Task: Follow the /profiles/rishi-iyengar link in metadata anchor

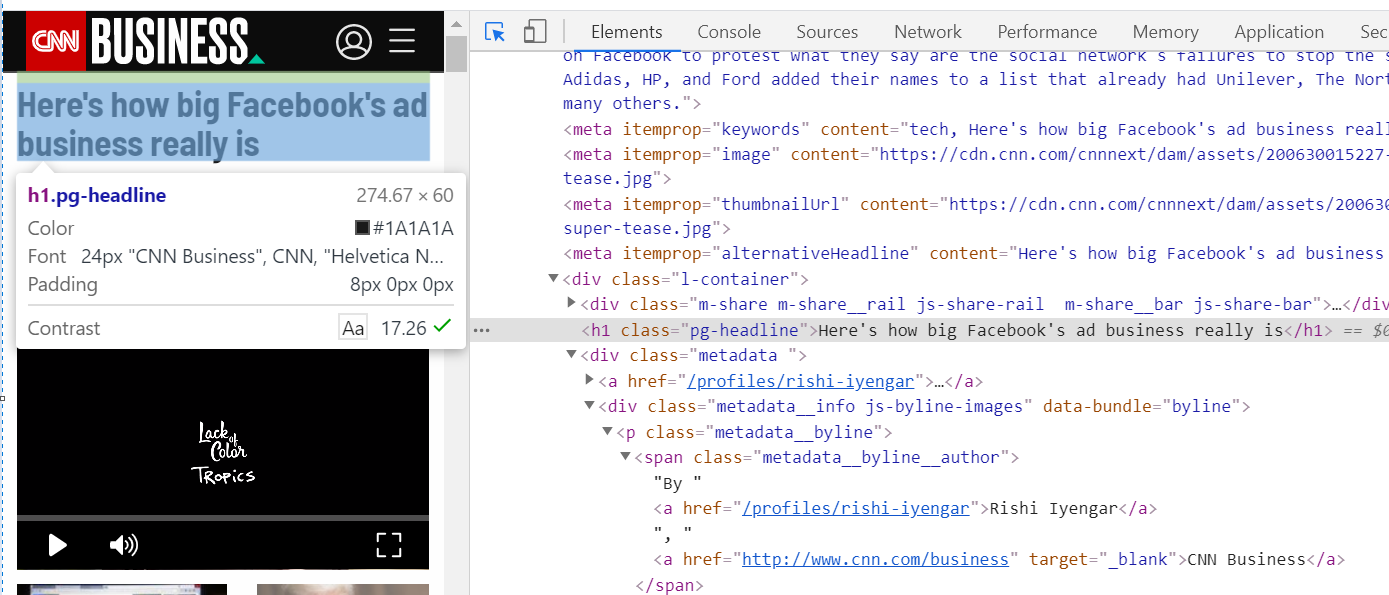Action: pyautogui.click(x=800, y=381)
